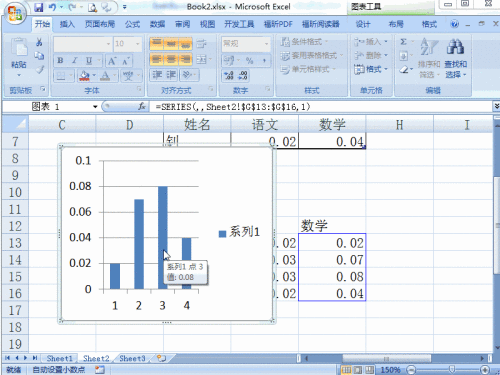The height and width of the screenshot is (375, 500).
Task: Insert a new worksheet tab icon
Action: (162, 358)
